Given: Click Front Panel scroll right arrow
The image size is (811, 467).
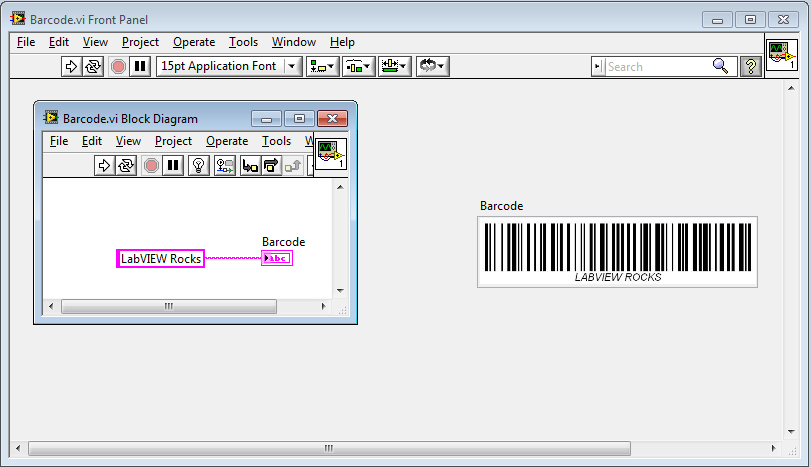Looking at the screenshot, I should [774, 448].
